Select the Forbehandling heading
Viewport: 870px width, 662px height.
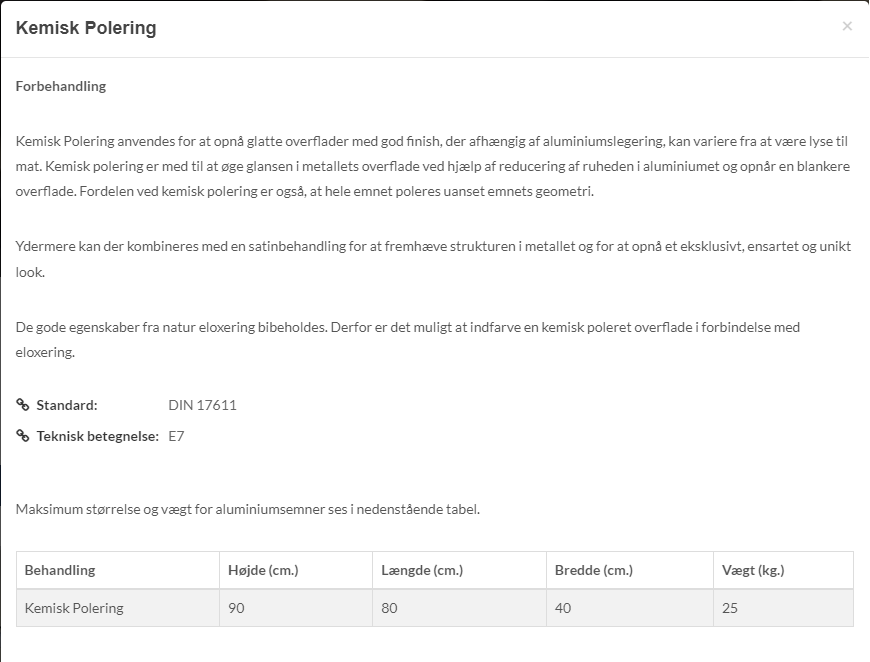[x=61, y=86]
